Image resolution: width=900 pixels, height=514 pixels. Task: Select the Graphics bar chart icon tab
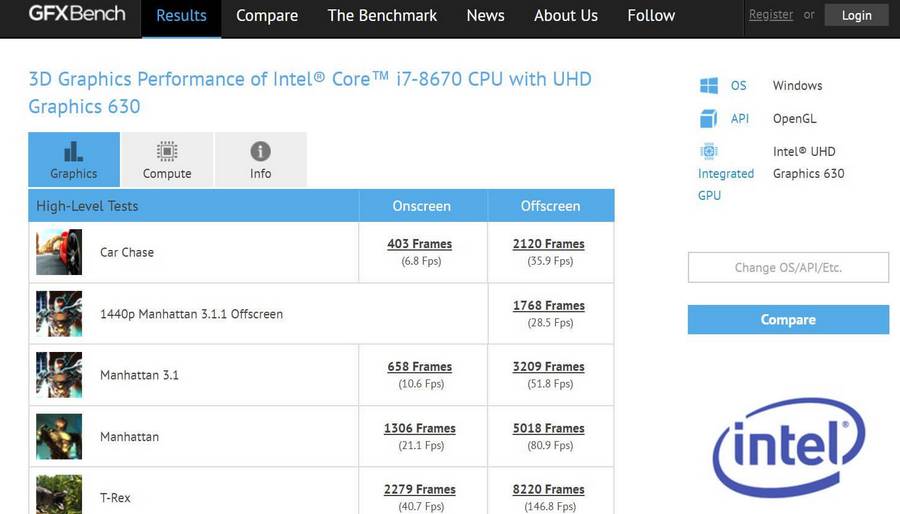pos(74,159)
